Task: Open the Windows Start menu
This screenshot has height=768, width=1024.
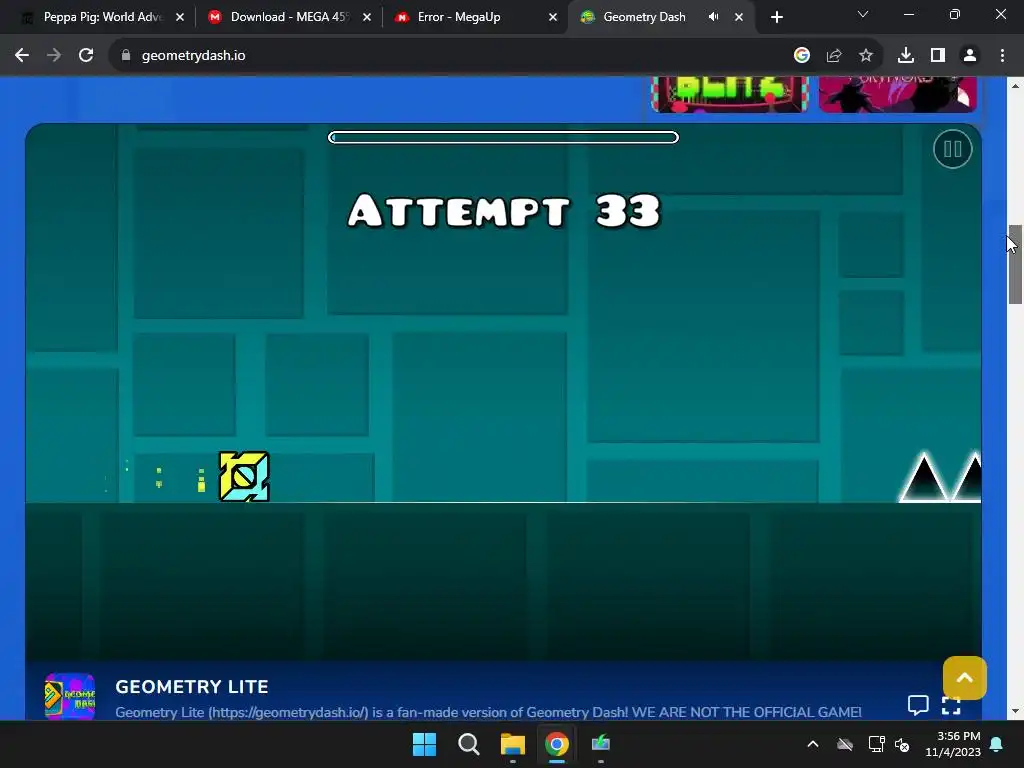Action: [424, 744]
